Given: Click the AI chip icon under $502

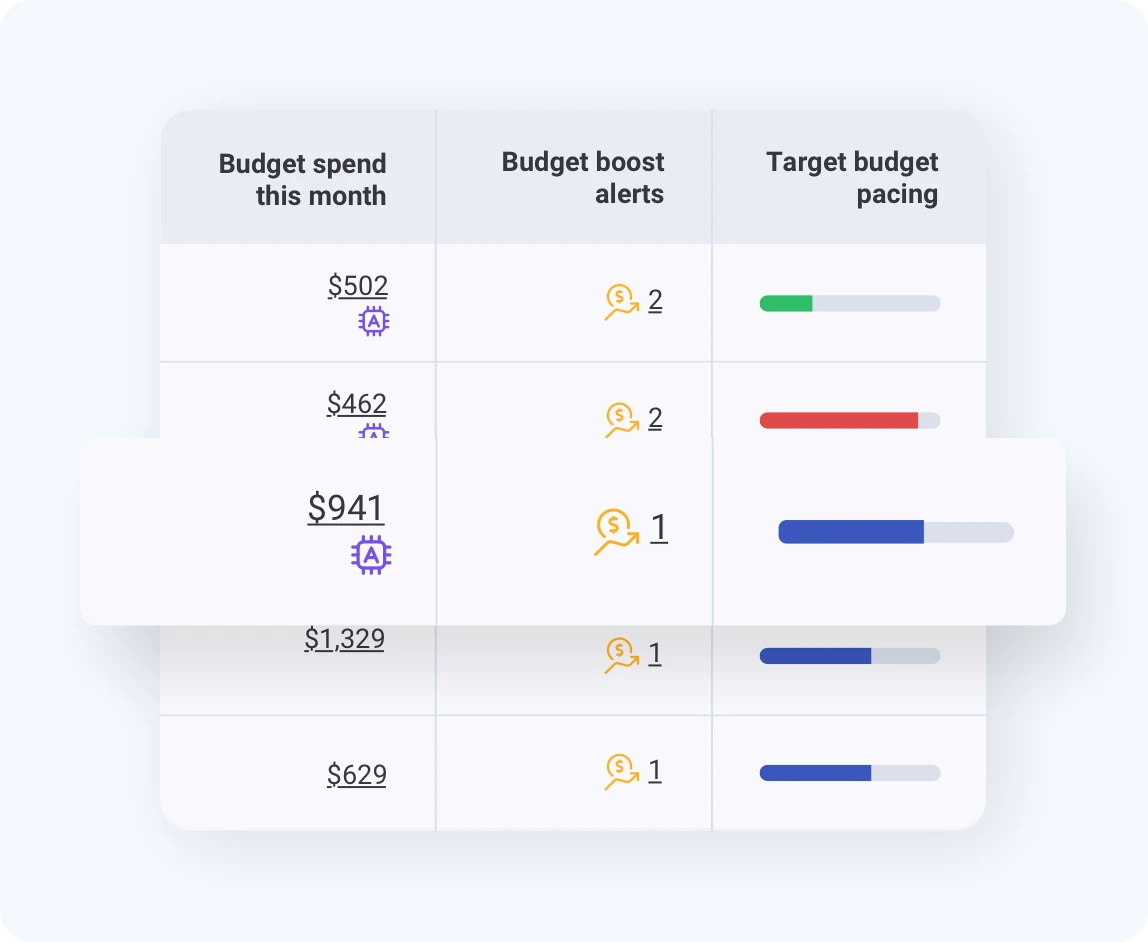Looking at the screenshot, I should (374, 321).
